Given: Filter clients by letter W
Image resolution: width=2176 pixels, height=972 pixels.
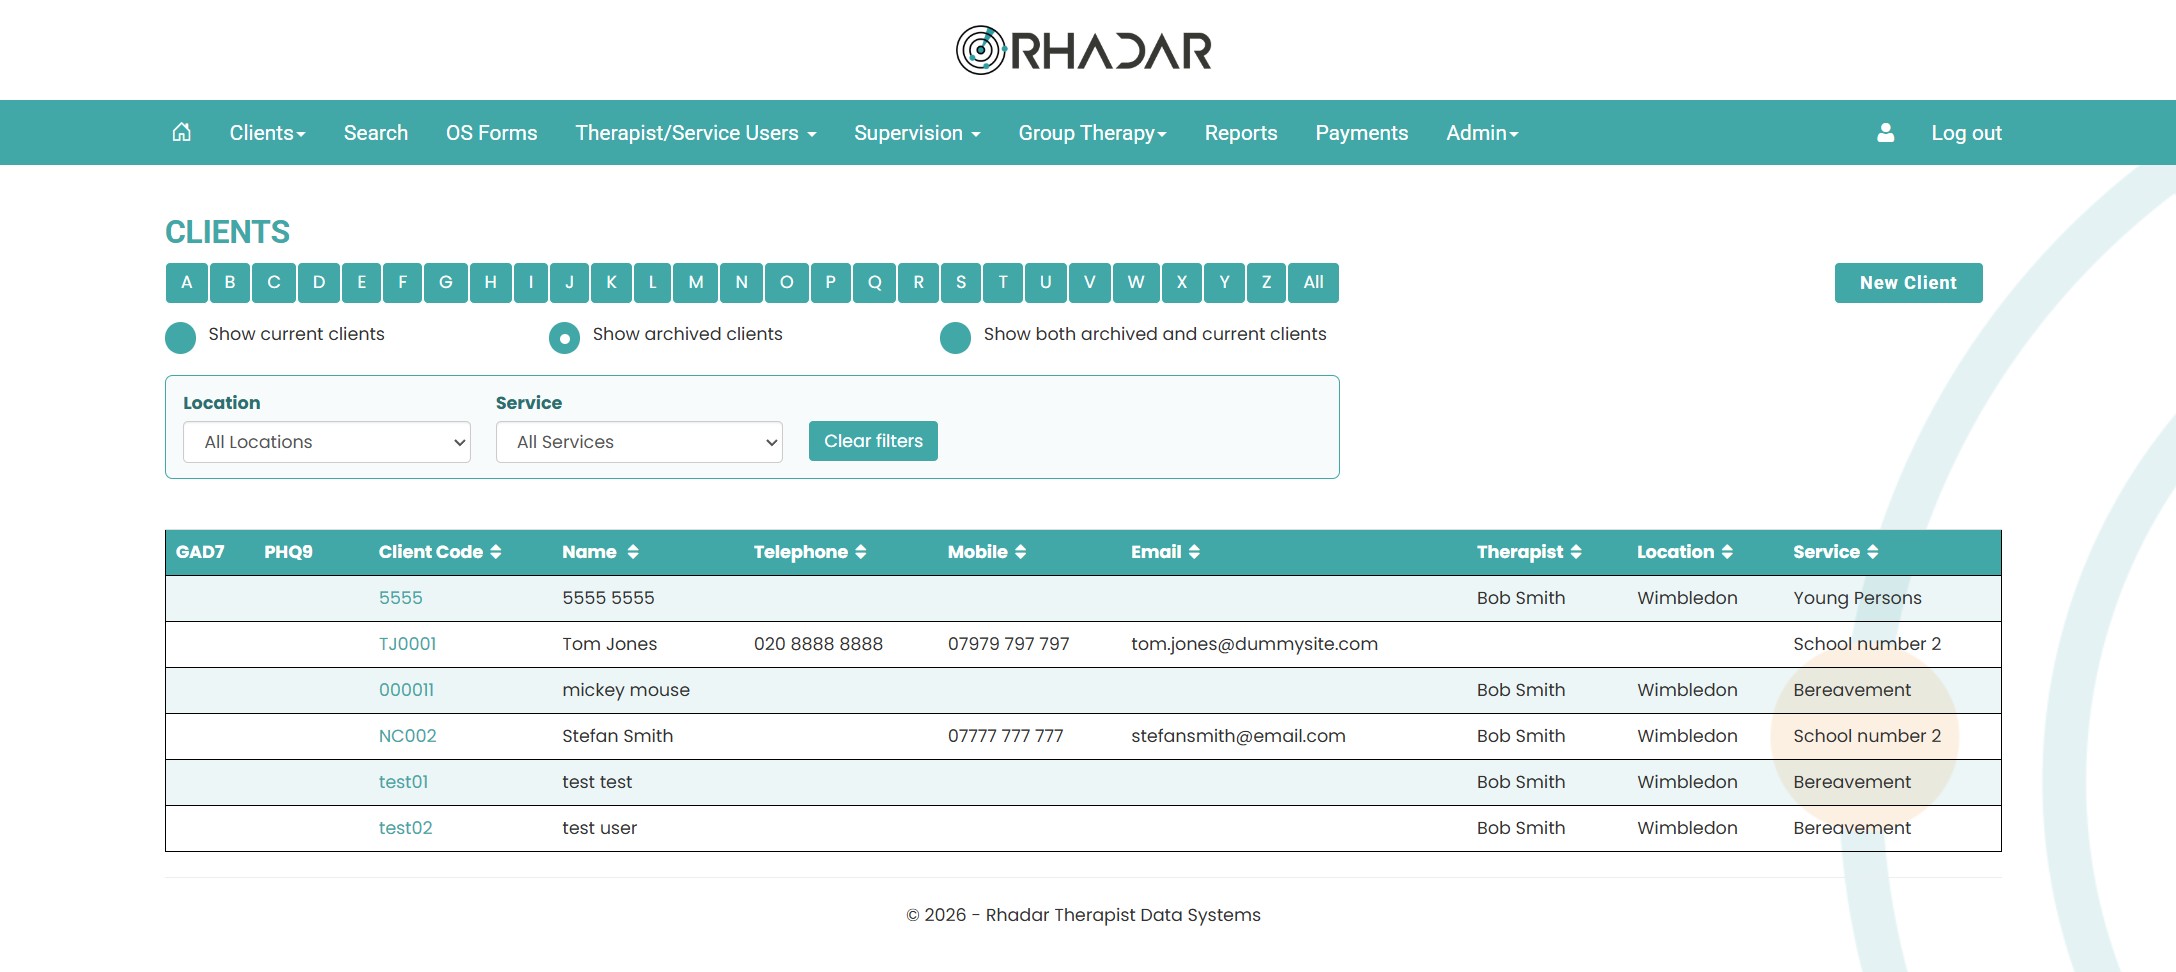Looking at the screenshot, I should click(1136, 283).
